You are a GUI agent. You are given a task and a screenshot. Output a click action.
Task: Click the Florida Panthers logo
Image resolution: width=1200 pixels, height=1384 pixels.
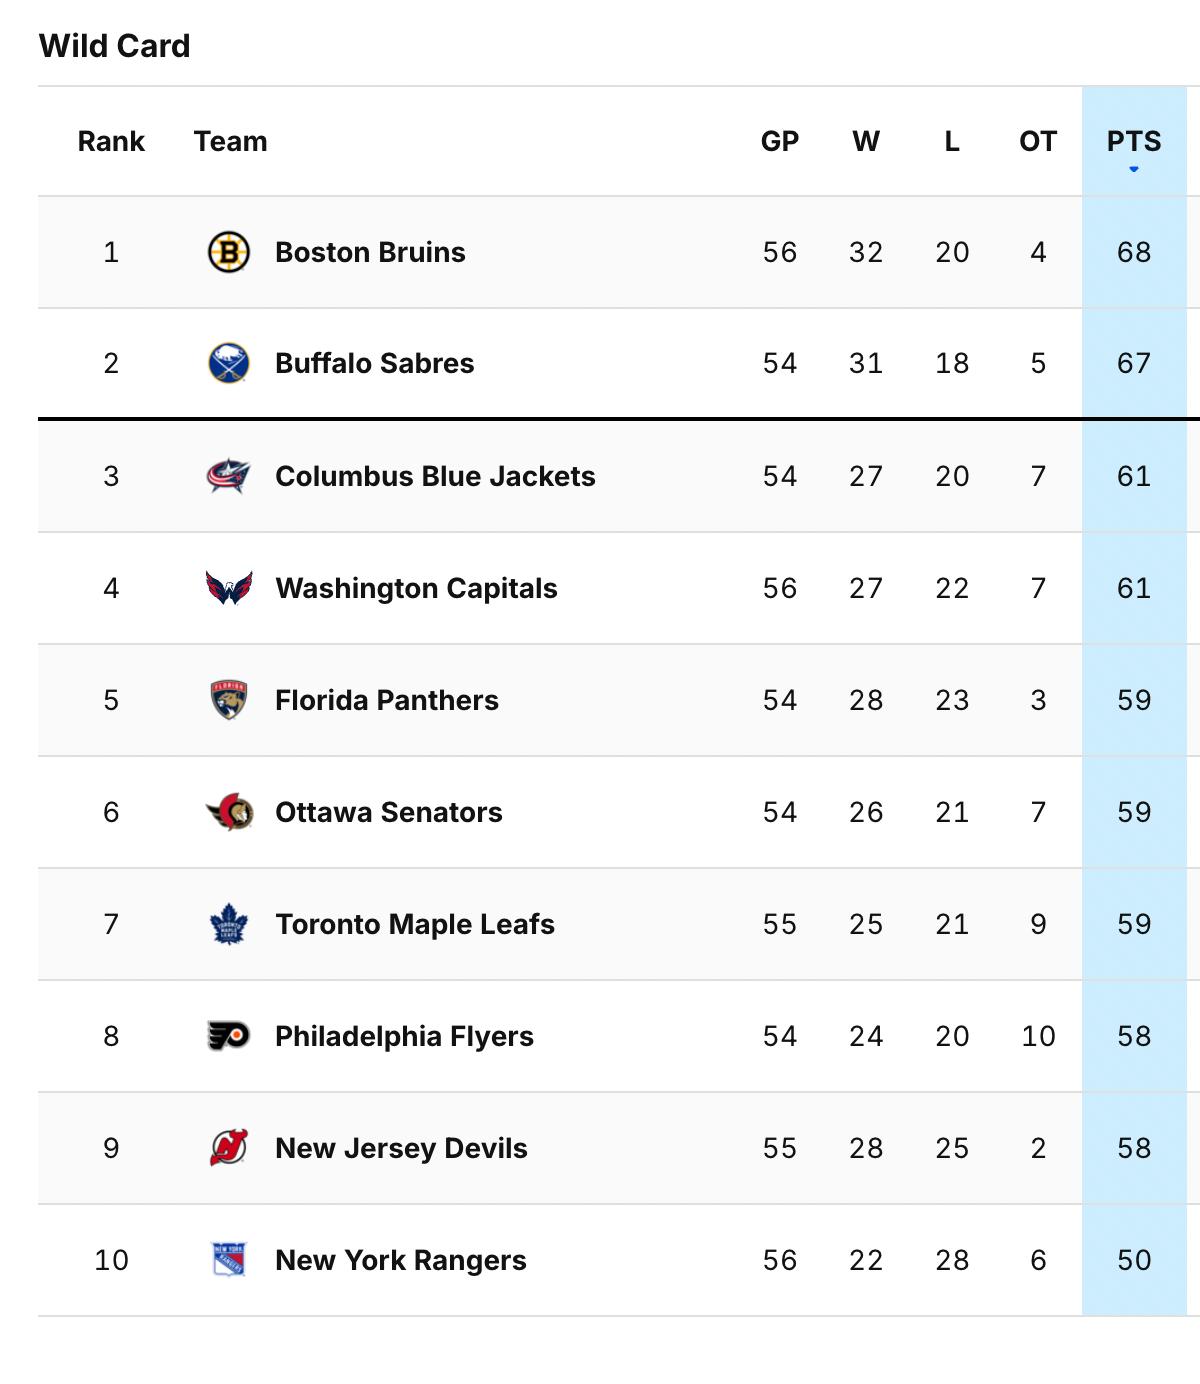tap(229, 700)
